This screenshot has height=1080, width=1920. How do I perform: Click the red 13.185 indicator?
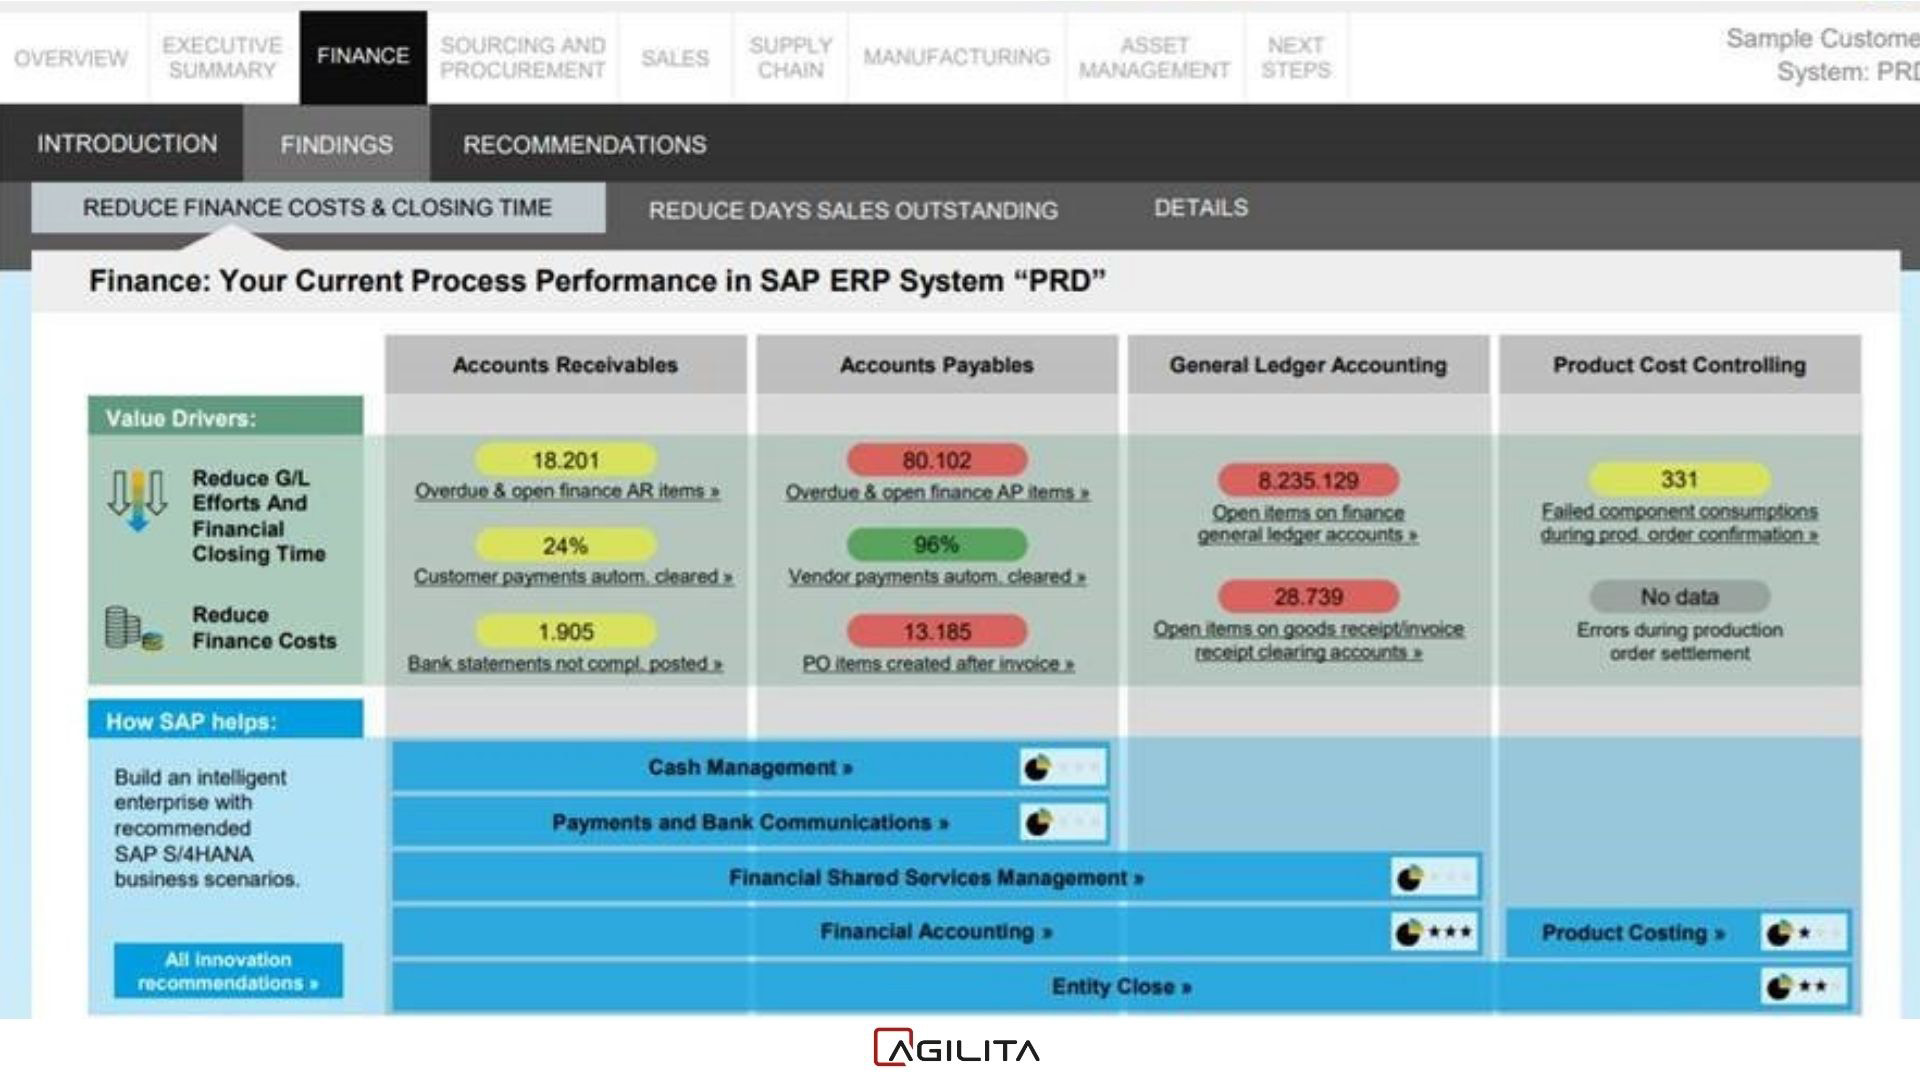coord(937,631)
